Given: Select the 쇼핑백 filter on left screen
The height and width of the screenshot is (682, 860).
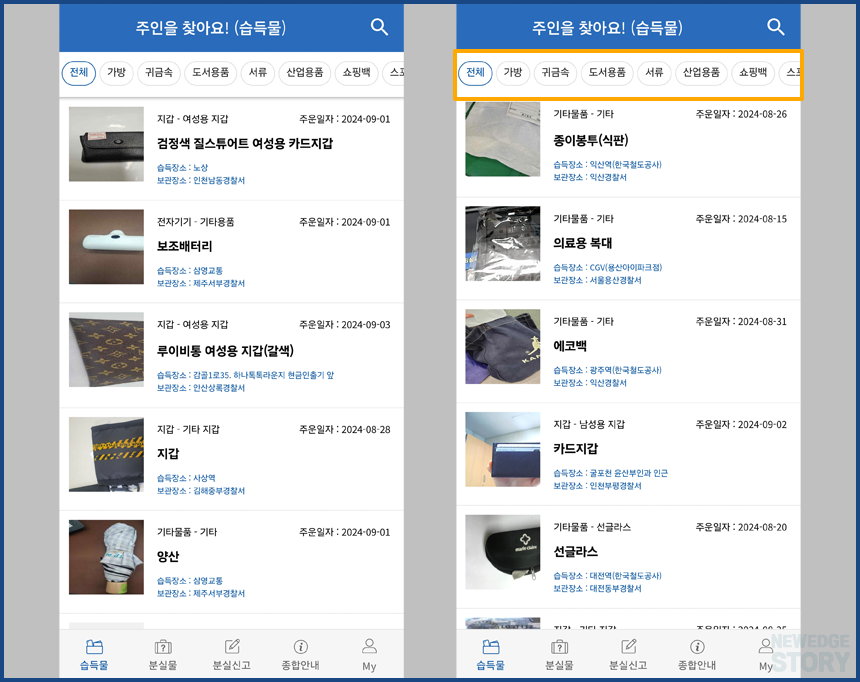Looking at the screenshot, I should (x=357, y=72).
